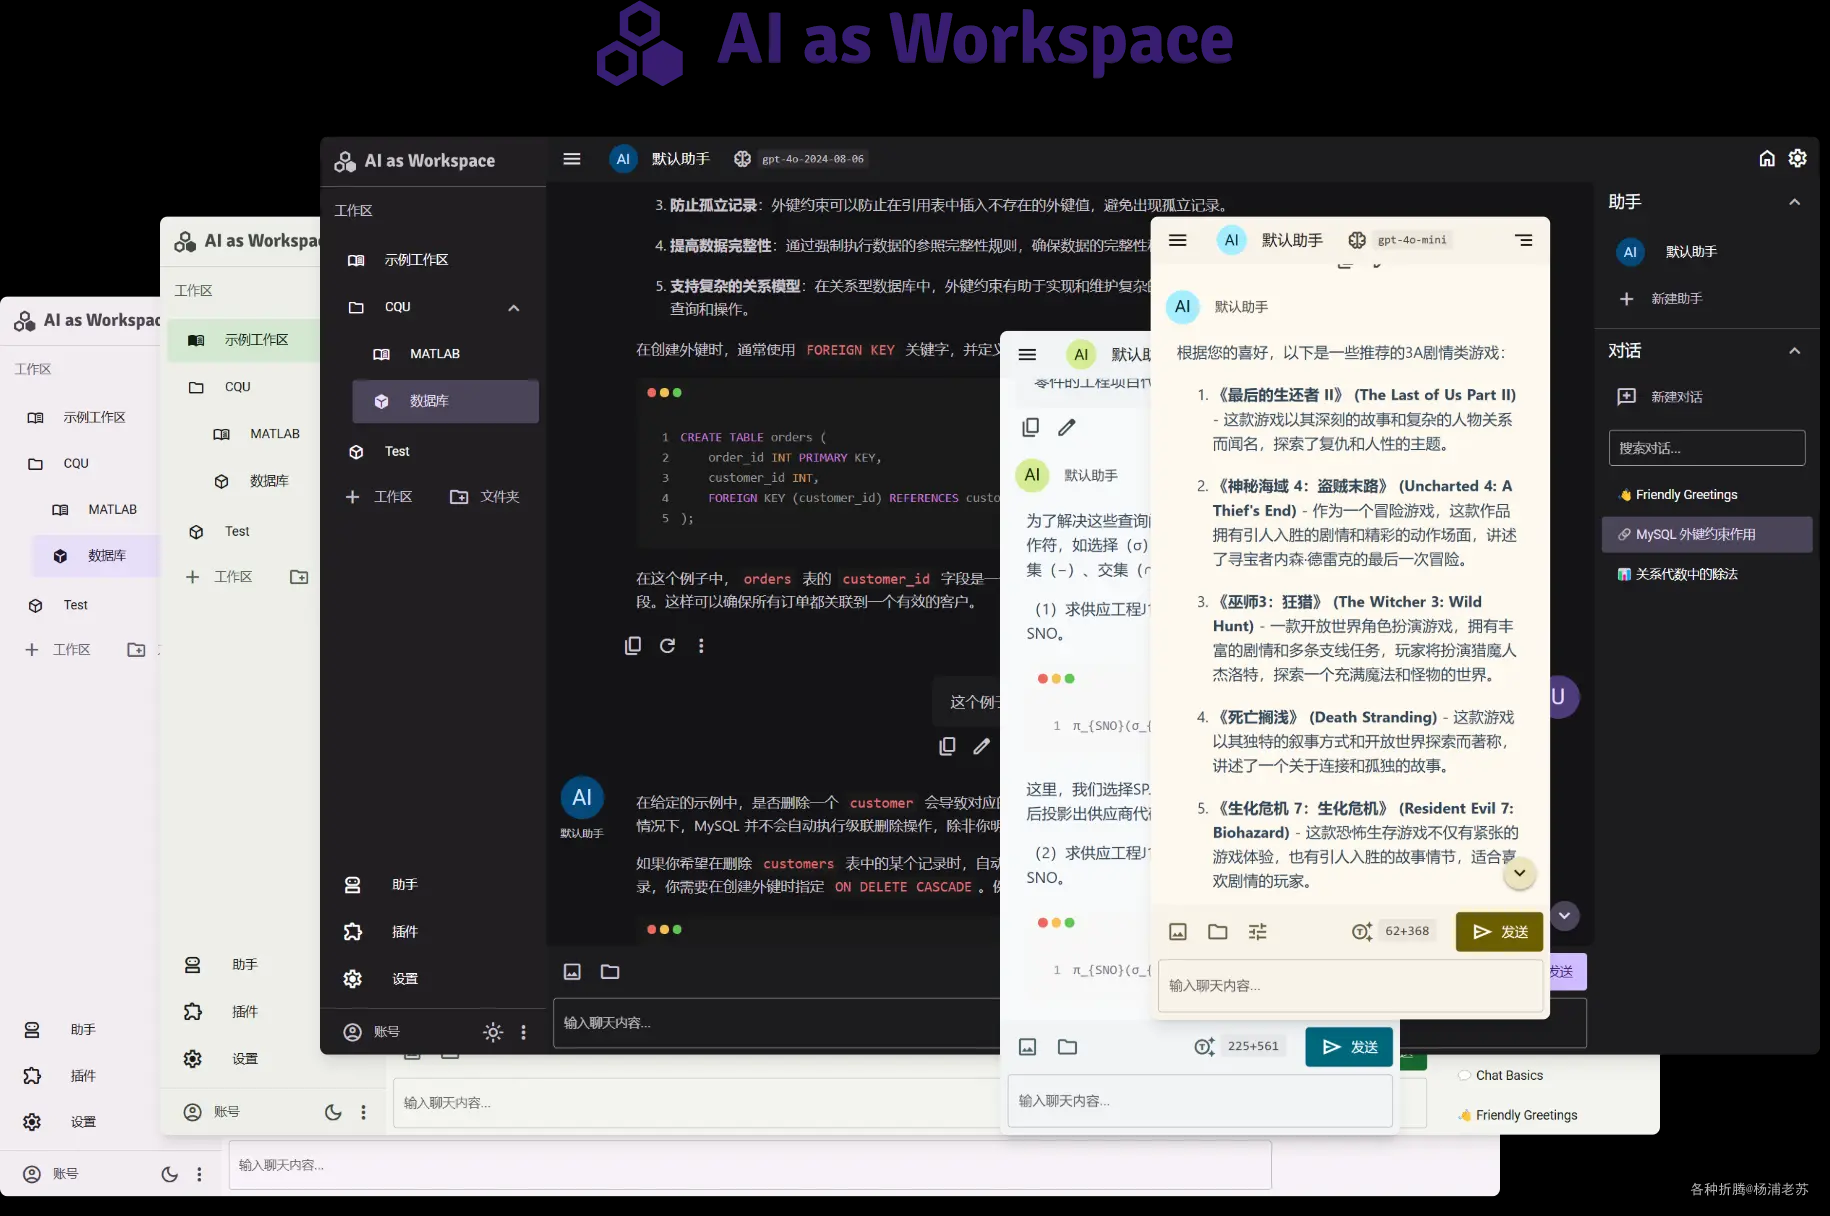1830x1216 pixels.
Task: Click new folder icon in purple window sidebar
Action: (x=136, y=650)
